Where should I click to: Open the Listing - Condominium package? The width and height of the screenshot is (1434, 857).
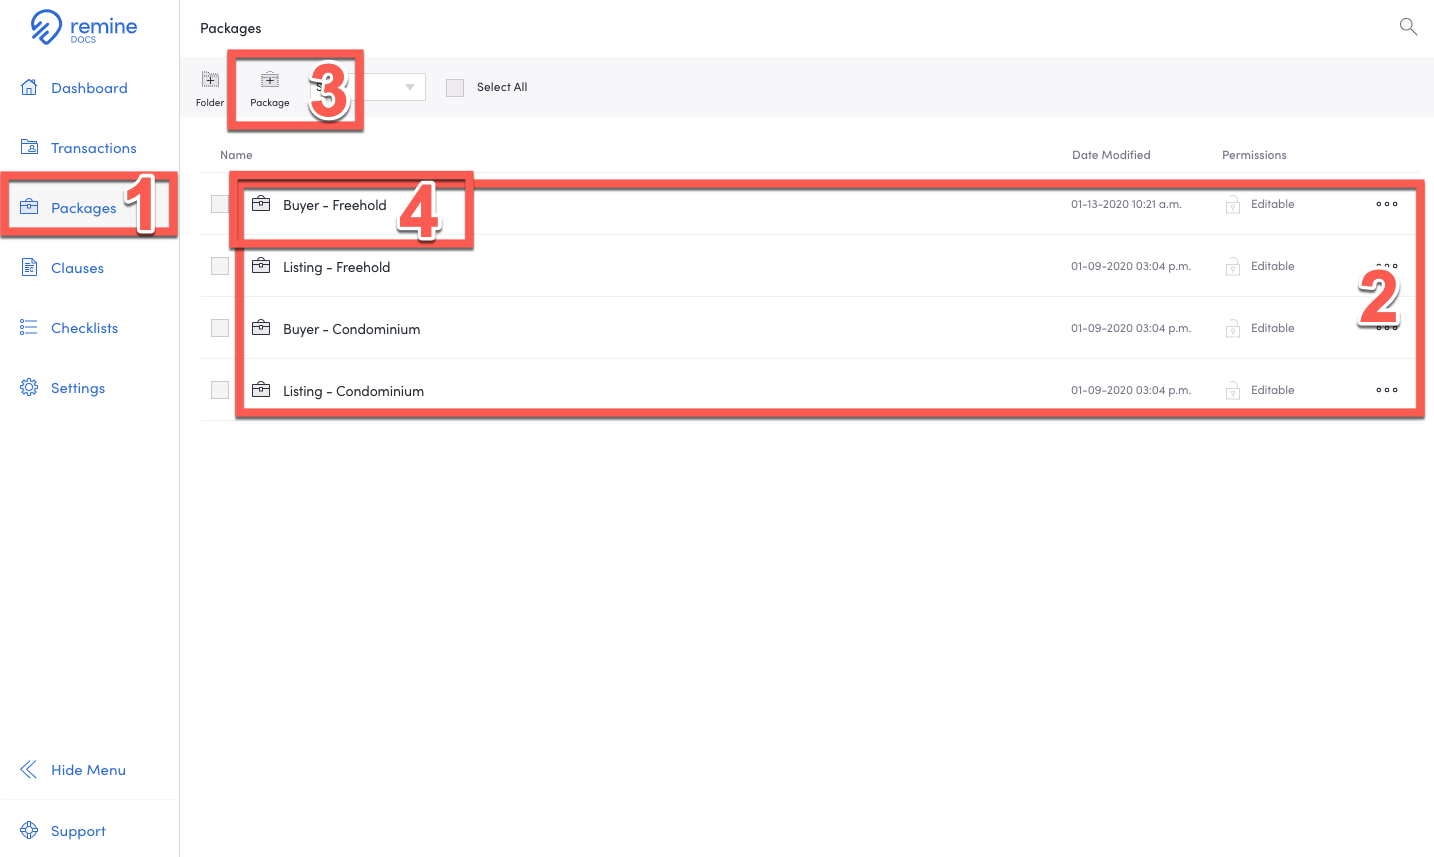pos(354,391)
